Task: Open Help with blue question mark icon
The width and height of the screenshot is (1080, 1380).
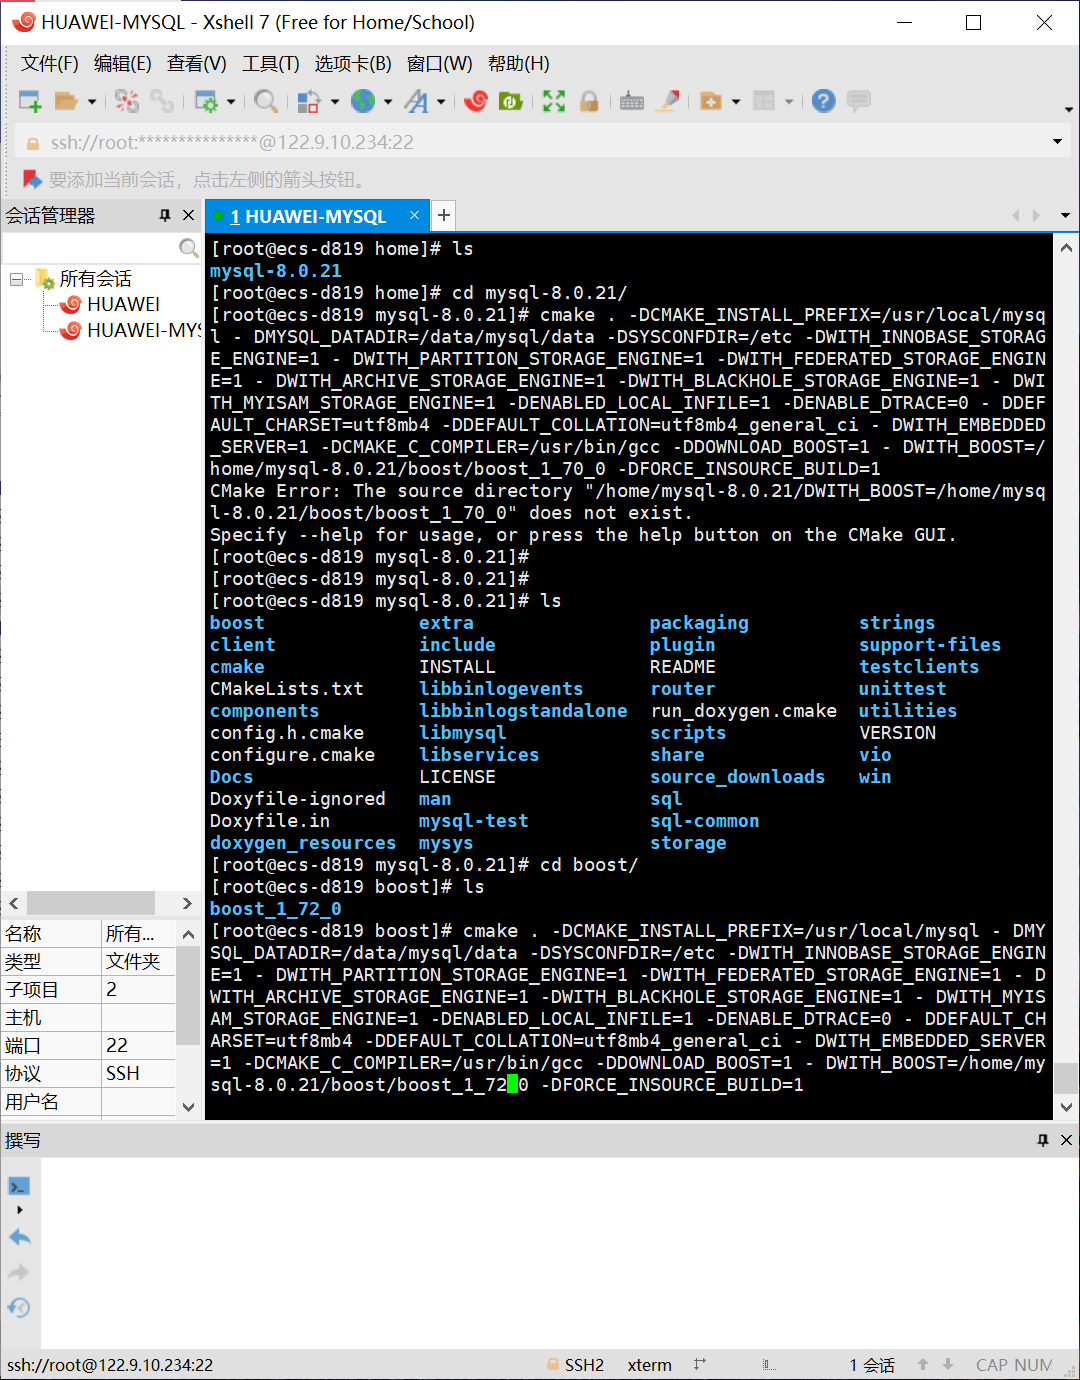Action: coord(823,101)
